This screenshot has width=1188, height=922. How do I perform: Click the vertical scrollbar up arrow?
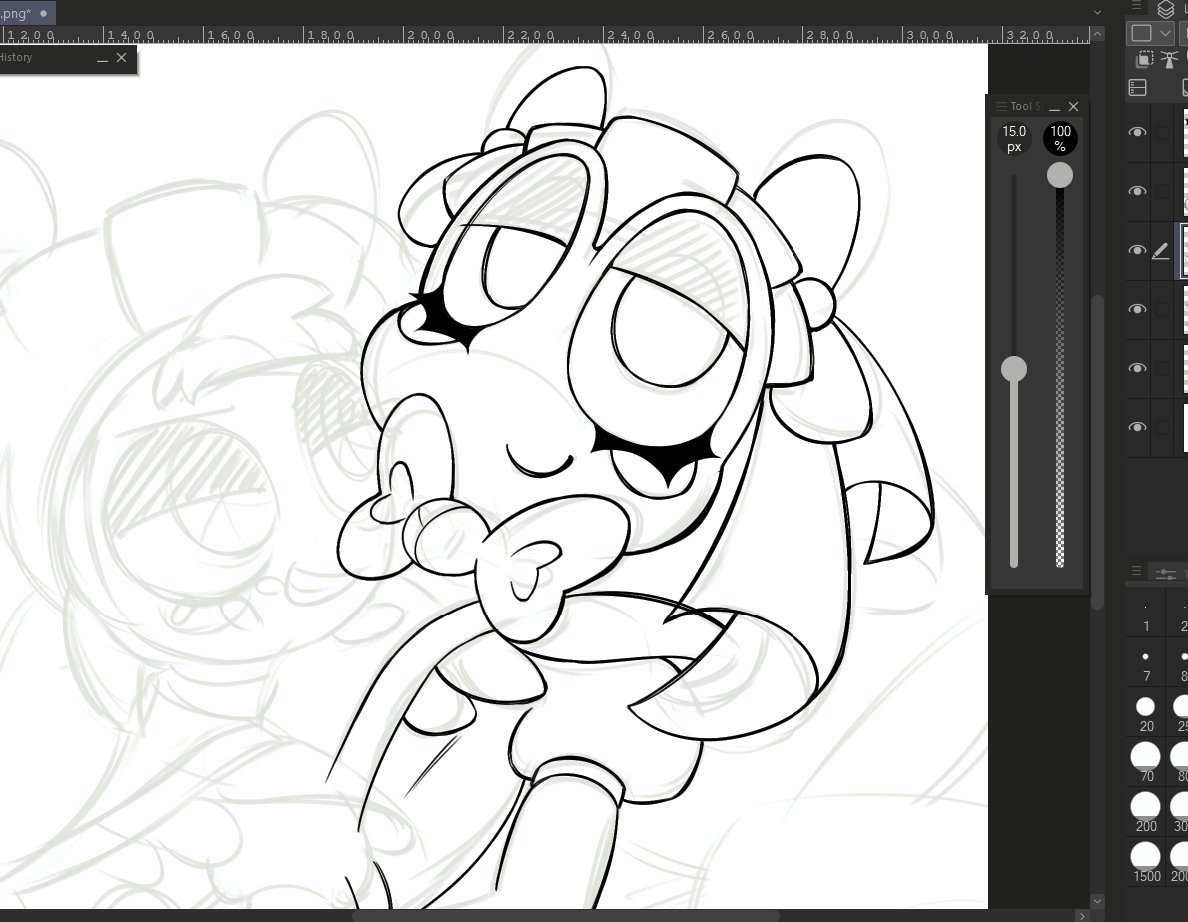point(1097,34)
